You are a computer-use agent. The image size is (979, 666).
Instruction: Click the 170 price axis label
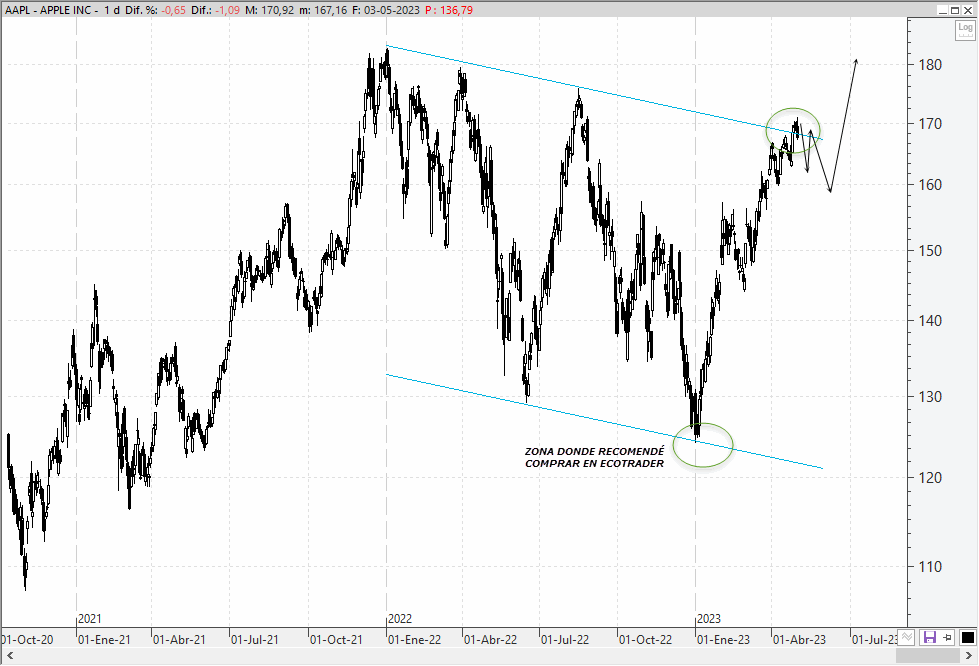pos(930,124)
